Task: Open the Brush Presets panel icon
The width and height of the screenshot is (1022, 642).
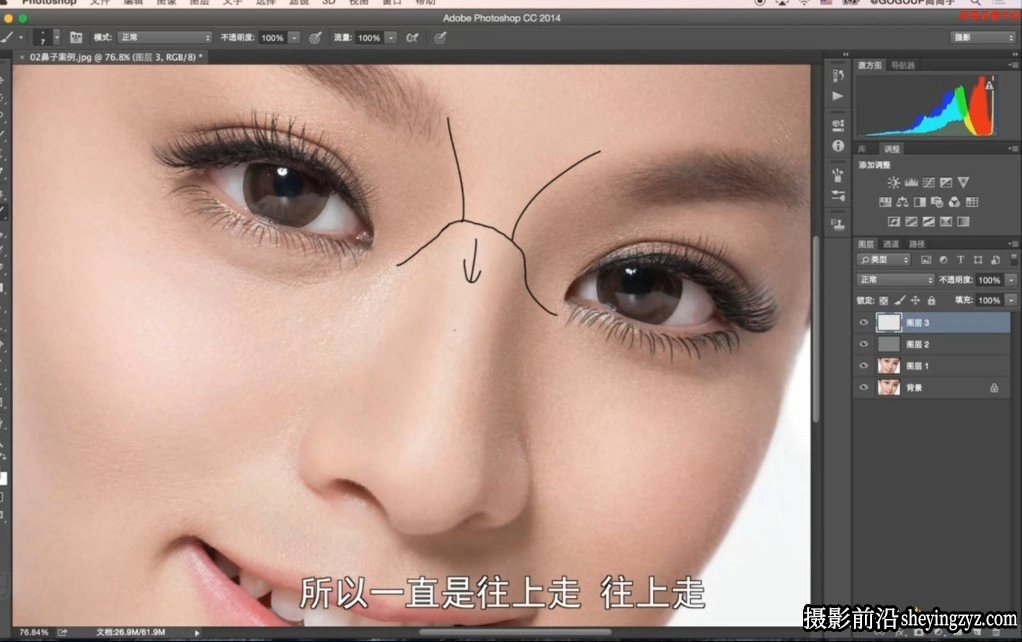Action: tap(838, 196)
